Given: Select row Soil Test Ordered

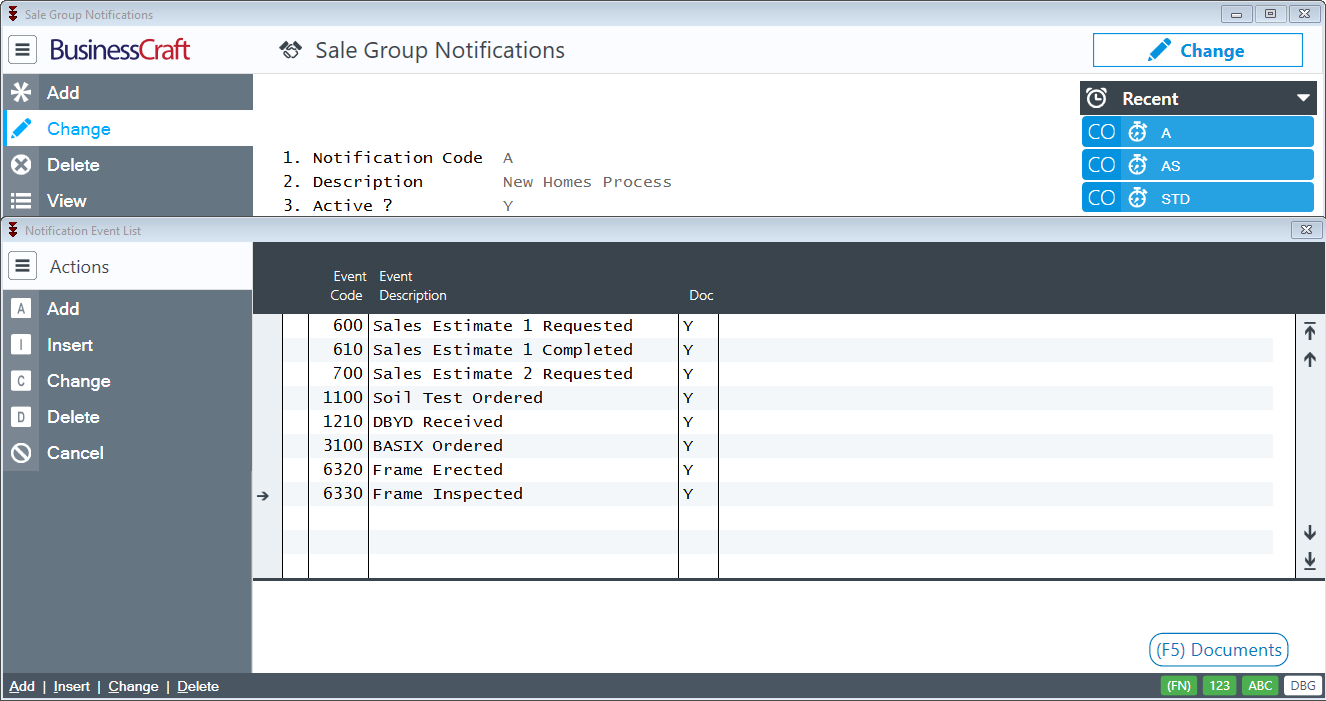Looking at the screenshot, I should point(777,398).
